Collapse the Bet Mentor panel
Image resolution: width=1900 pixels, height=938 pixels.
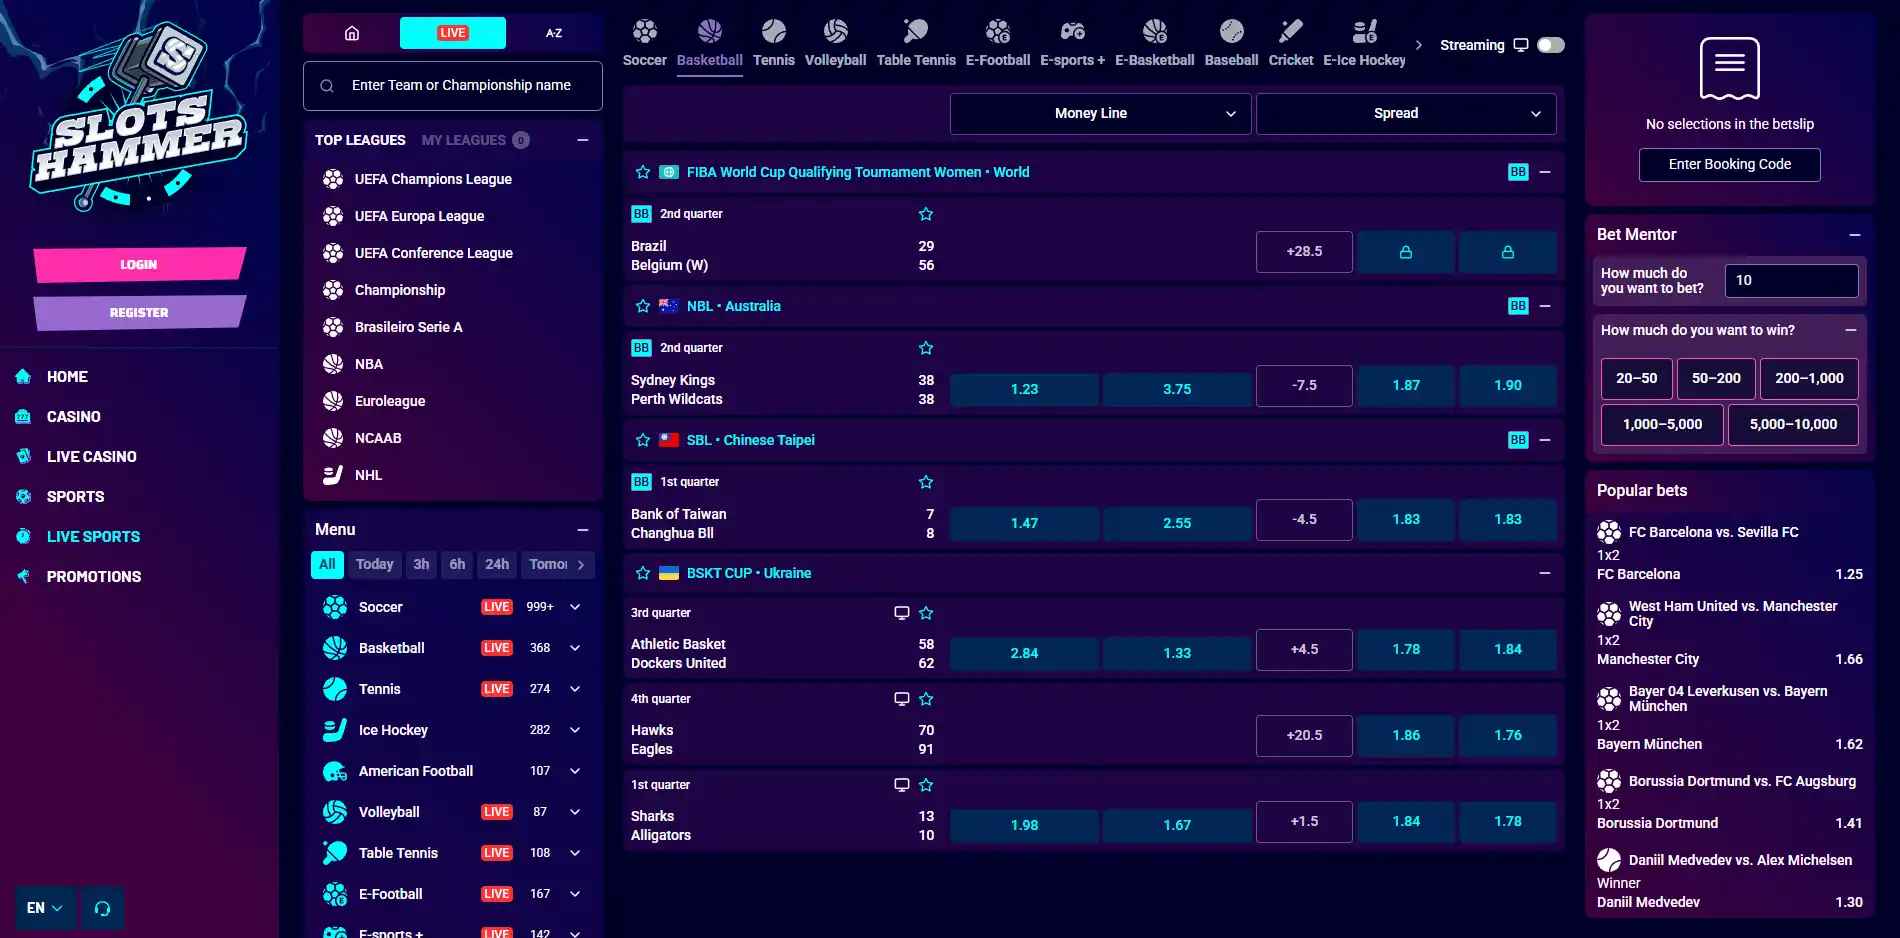(1855, 235)
